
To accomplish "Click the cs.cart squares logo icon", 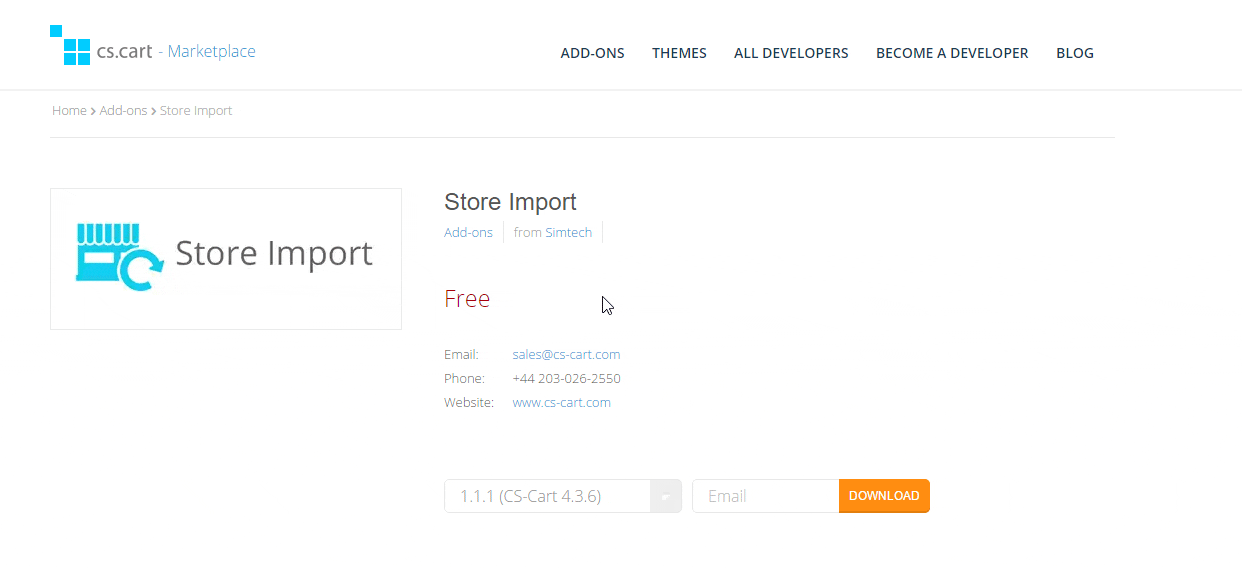I will click(70, 46).
